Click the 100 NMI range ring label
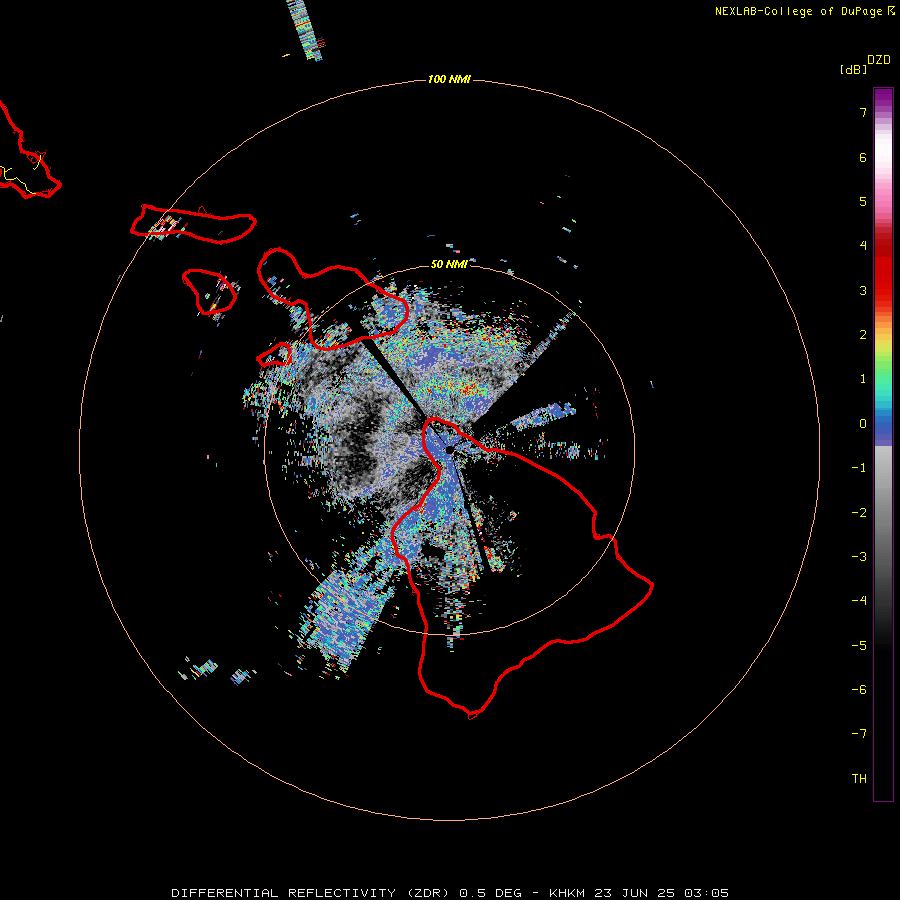Viewport: 900px width, 900px height. pos(449,79)
